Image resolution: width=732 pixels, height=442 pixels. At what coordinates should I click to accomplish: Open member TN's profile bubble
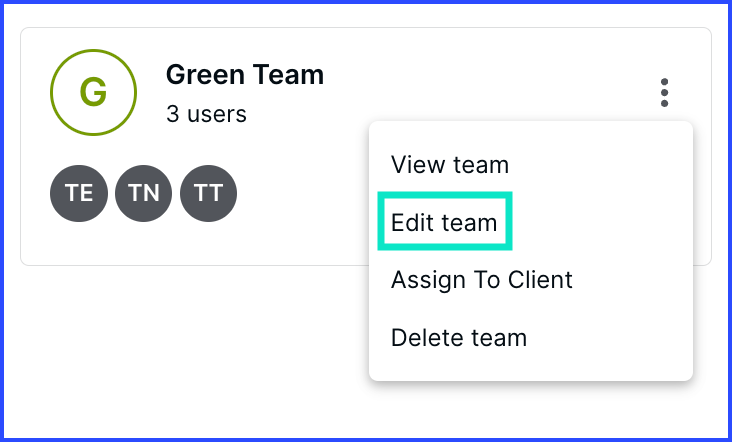(x=143, y=193)
